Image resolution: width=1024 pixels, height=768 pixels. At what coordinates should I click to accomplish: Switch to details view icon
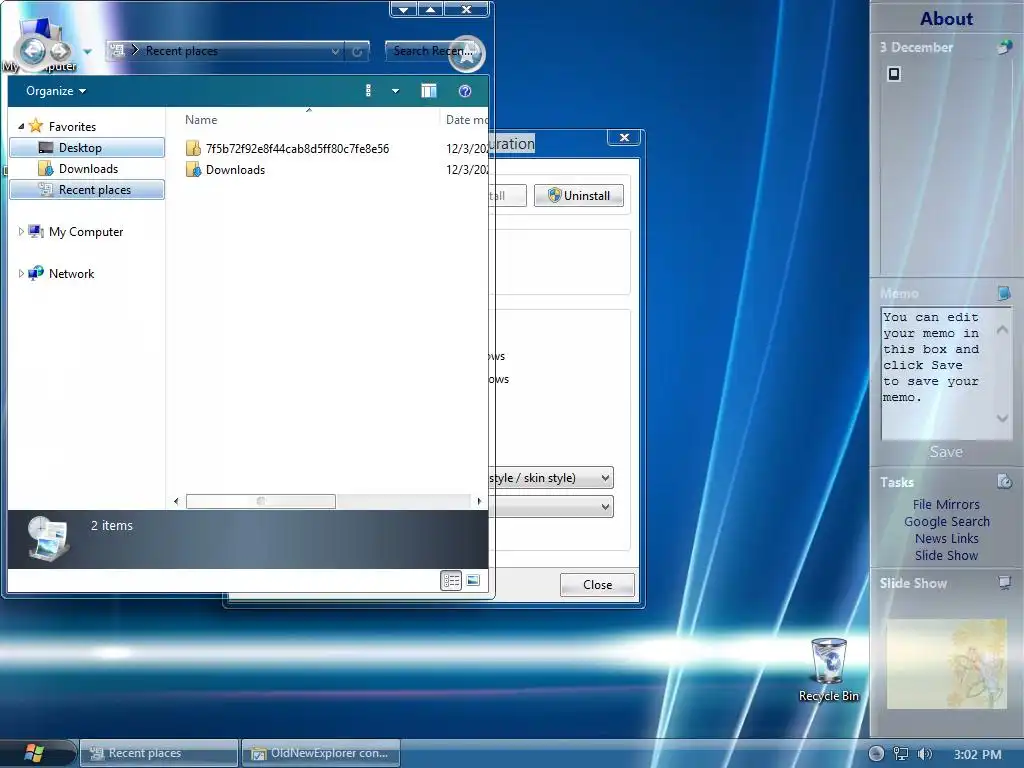tap(451, 581)
